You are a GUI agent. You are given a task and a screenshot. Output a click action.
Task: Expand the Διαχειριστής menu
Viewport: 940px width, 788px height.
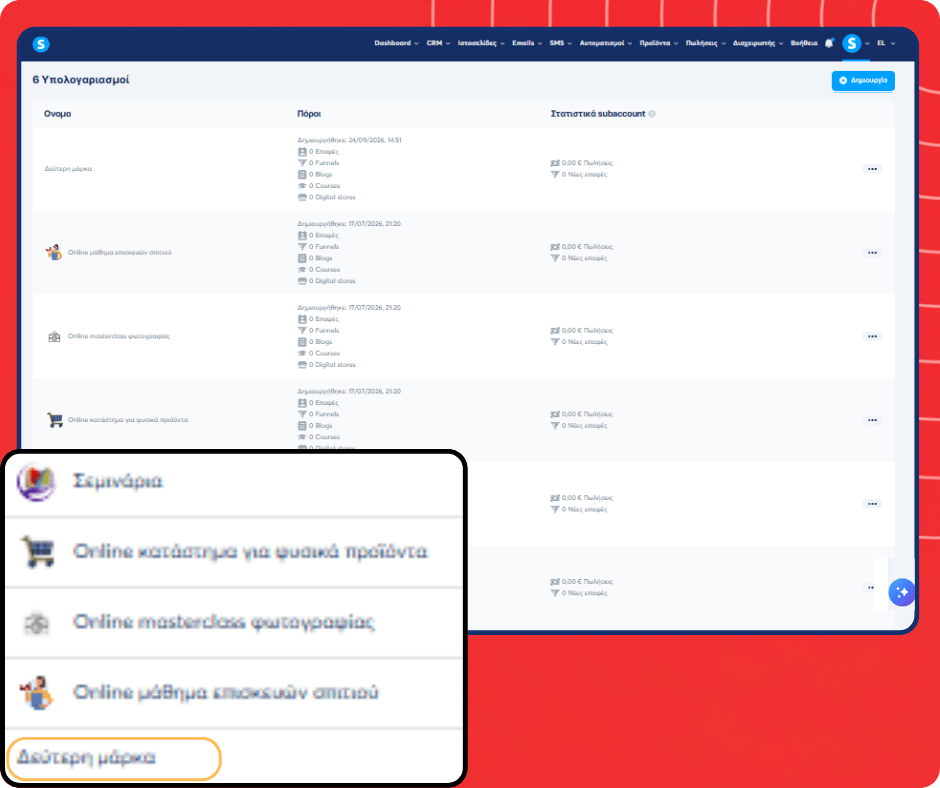(758, 43)
